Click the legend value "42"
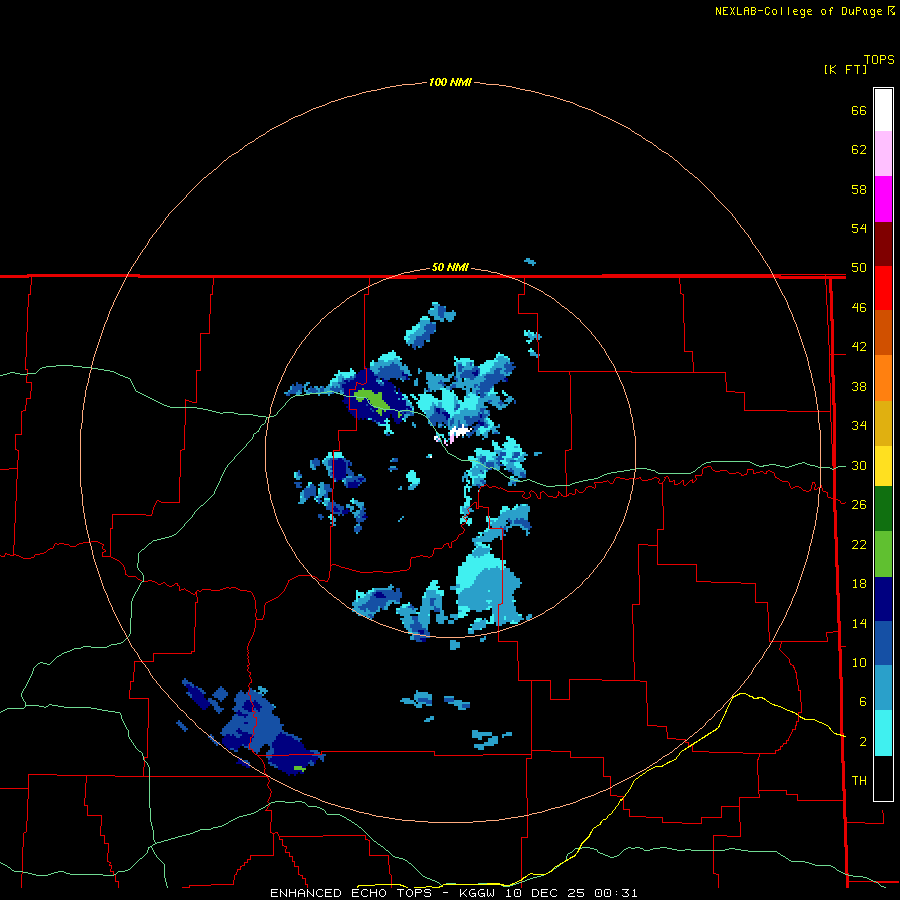 pos(859,347)
